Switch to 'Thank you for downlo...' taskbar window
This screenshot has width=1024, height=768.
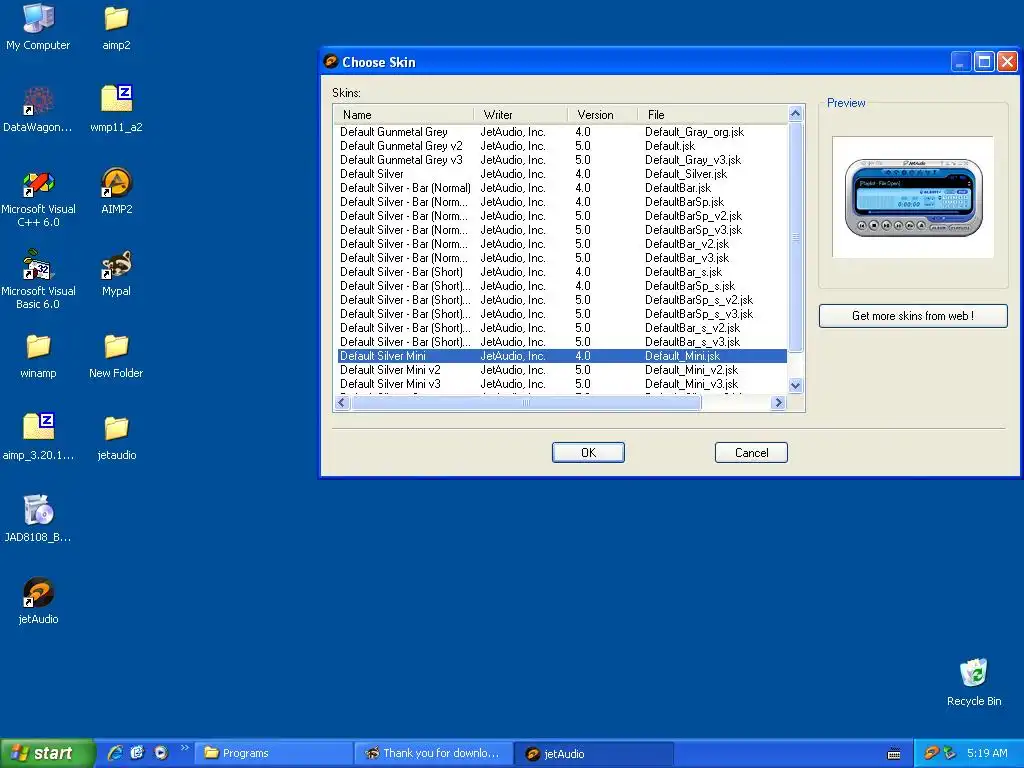pyautogui.click(x=434, y=753)
